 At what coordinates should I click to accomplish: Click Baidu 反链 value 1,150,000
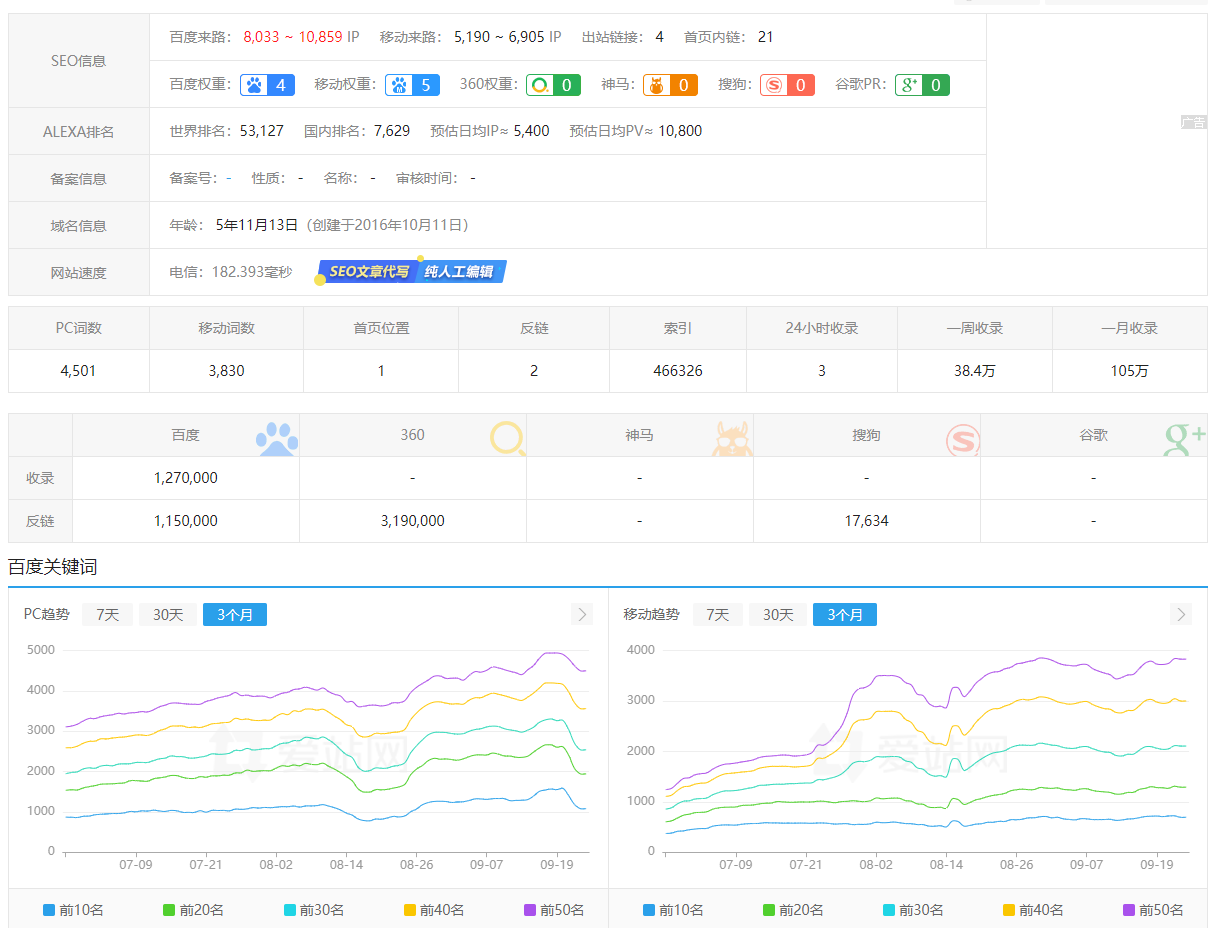click(185, 521)
